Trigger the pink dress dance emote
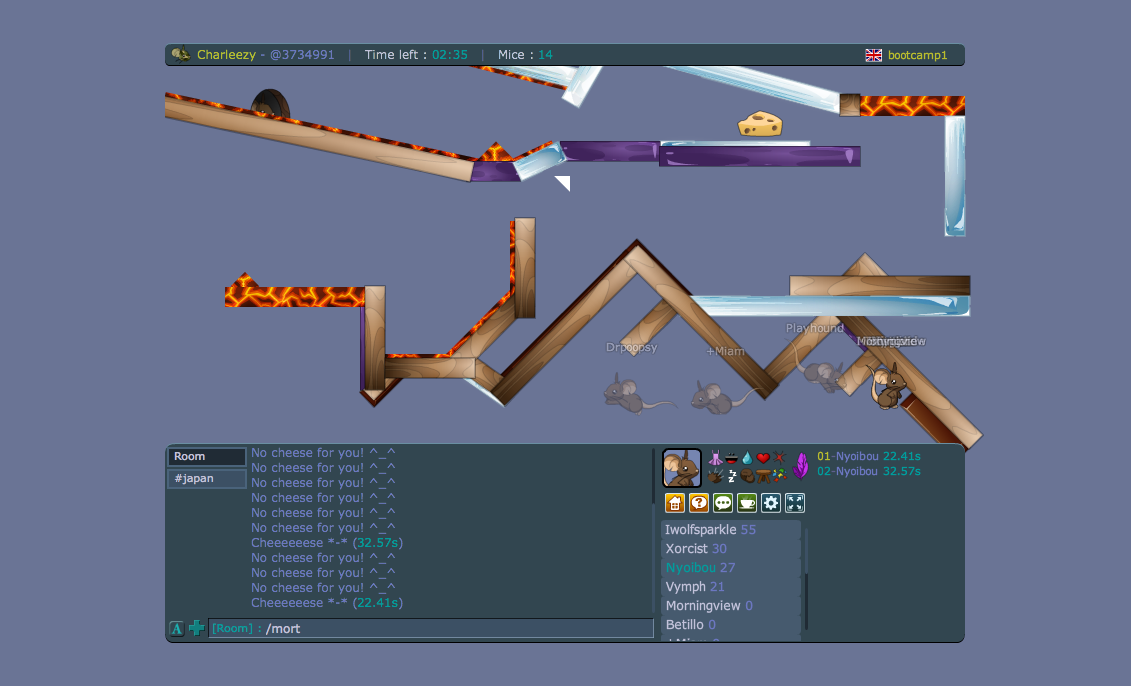 716,458
